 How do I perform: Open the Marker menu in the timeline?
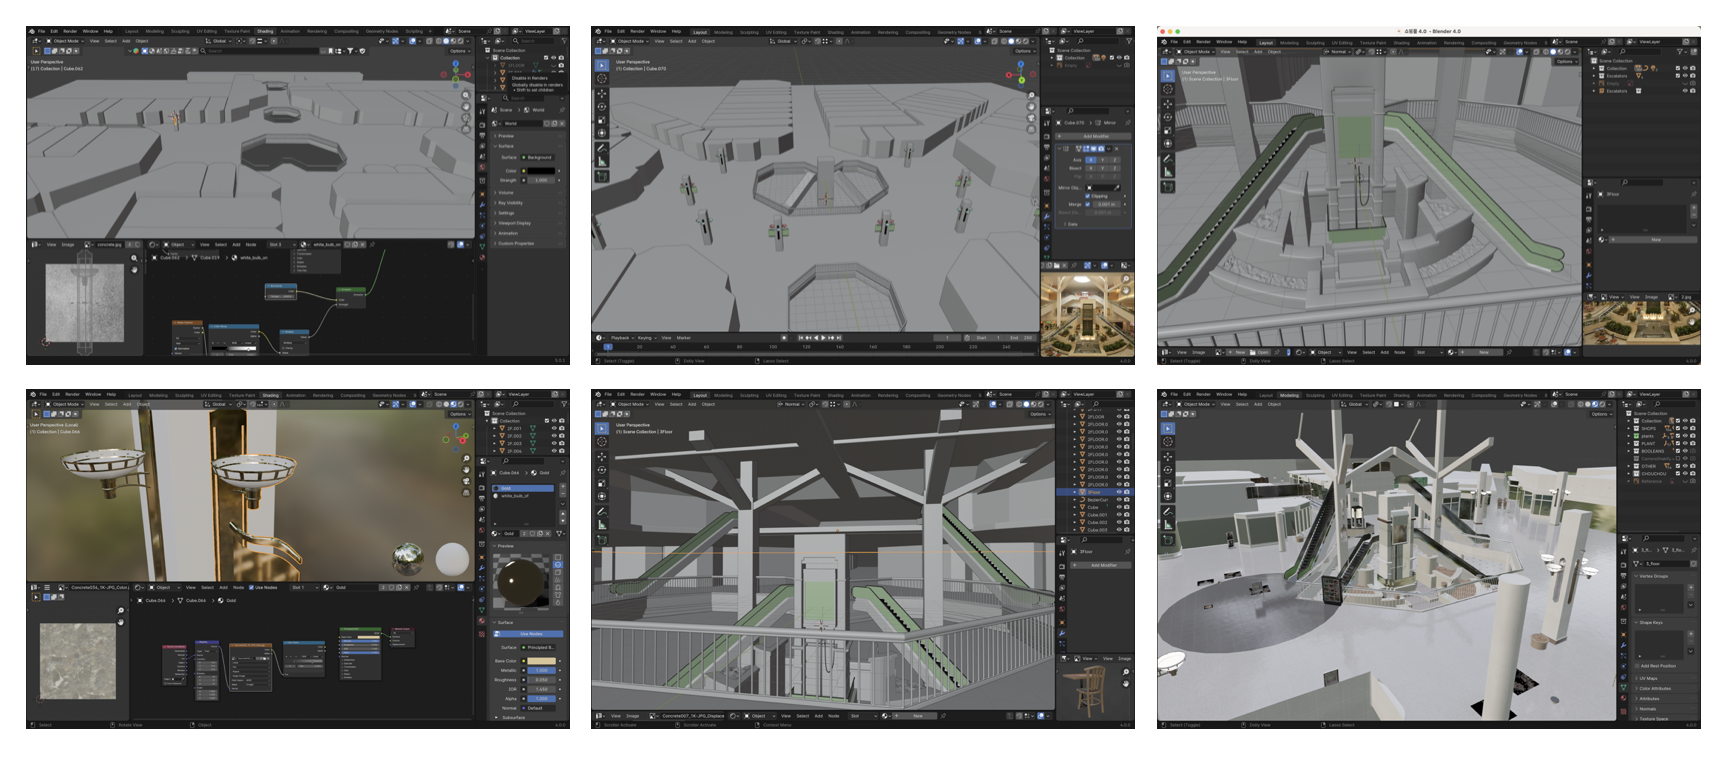click(x=684, y=338)
